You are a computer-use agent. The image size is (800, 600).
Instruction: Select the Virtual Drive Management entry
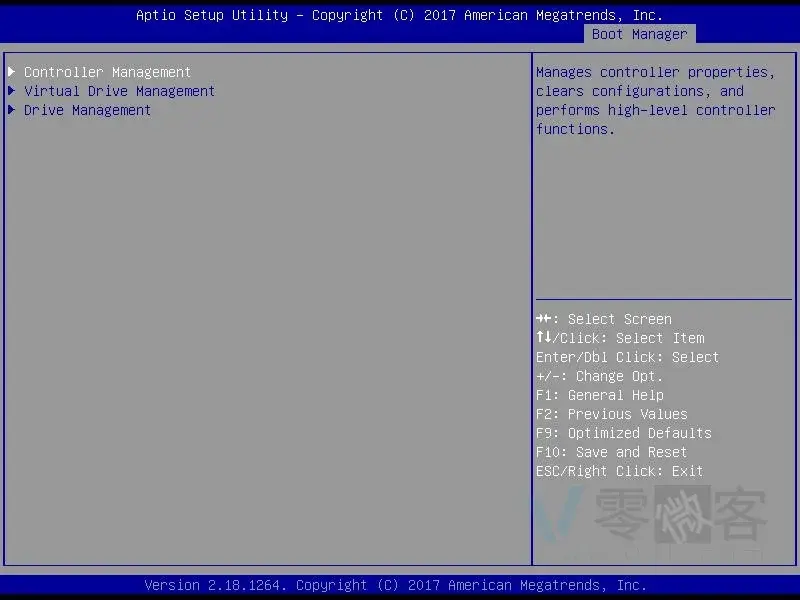click(119, 91)
